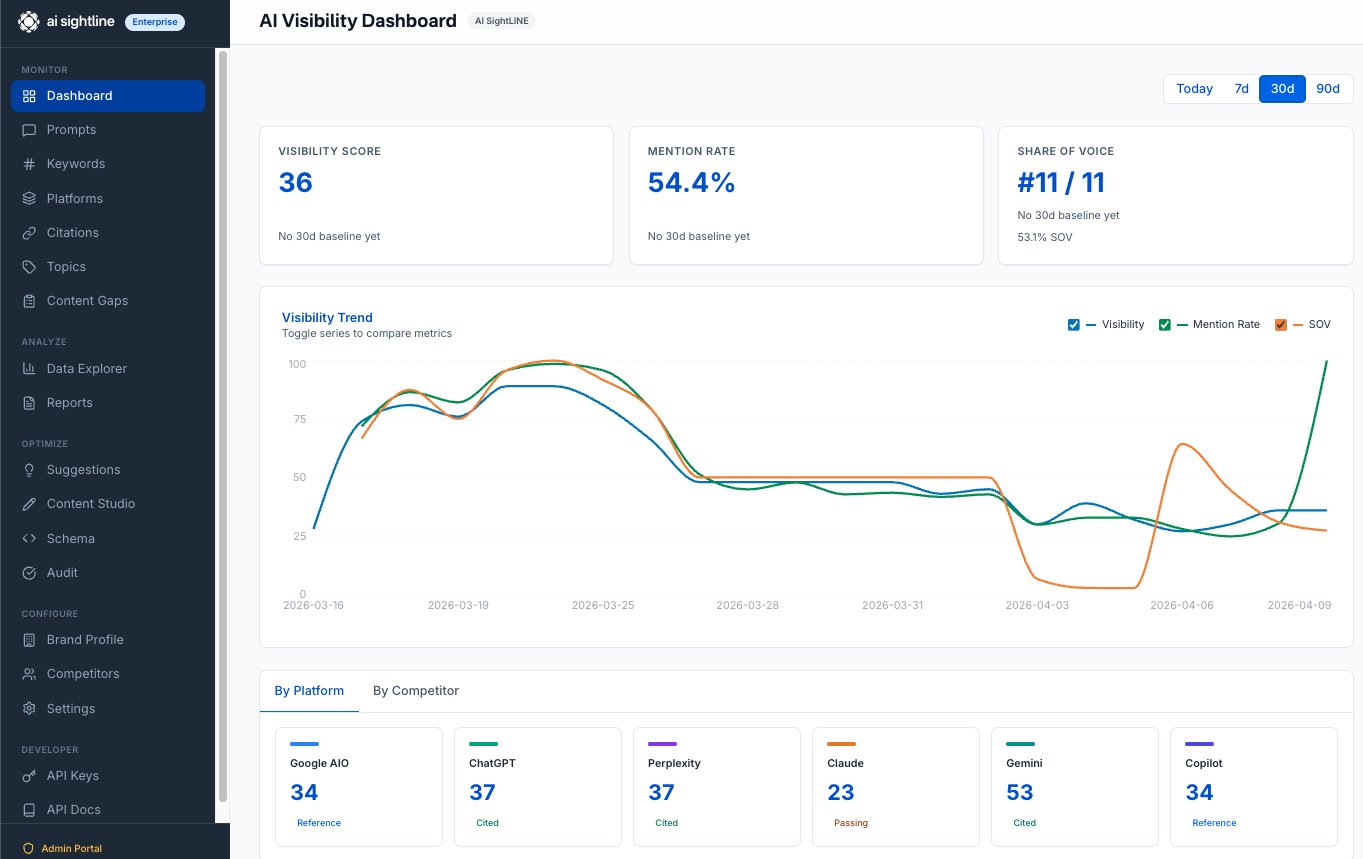Open Data Explorer bar chart icon
The height and width of the screenshot is (859, 1363).
29,369
